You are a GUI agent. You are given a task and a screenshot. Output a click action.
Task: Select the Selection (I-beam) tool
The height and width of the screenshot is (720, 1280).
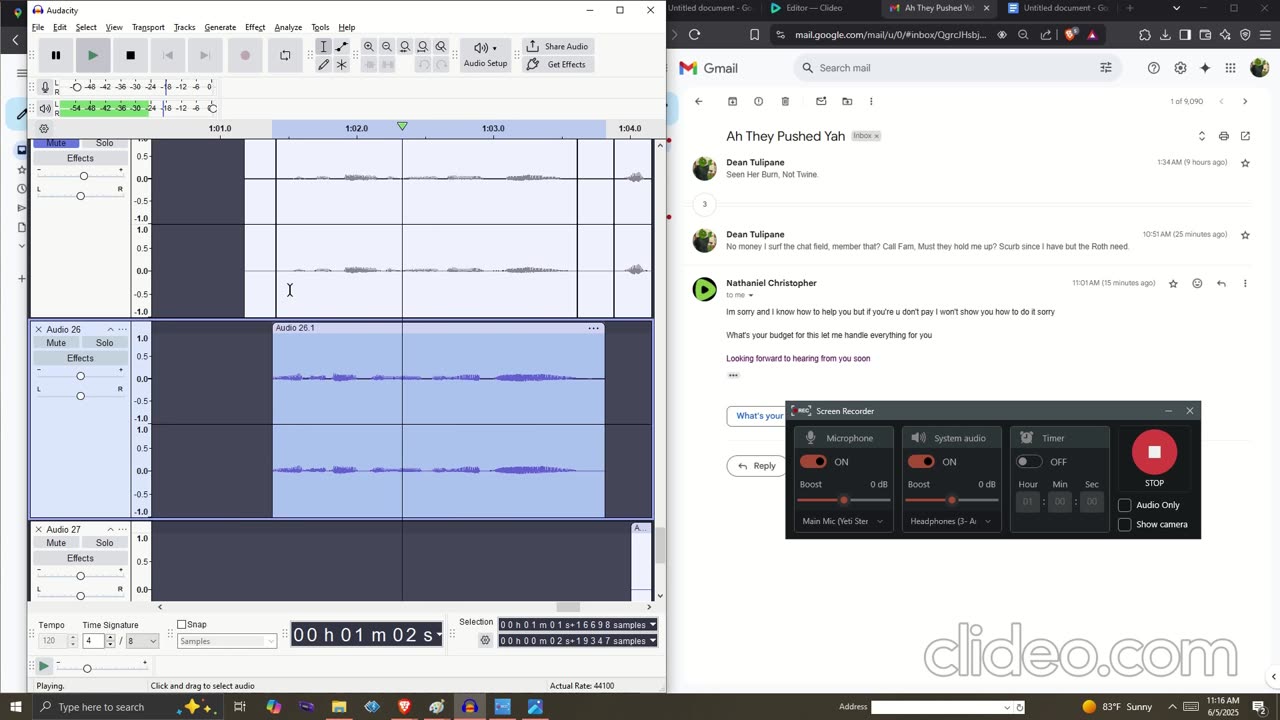coord(324,47)
